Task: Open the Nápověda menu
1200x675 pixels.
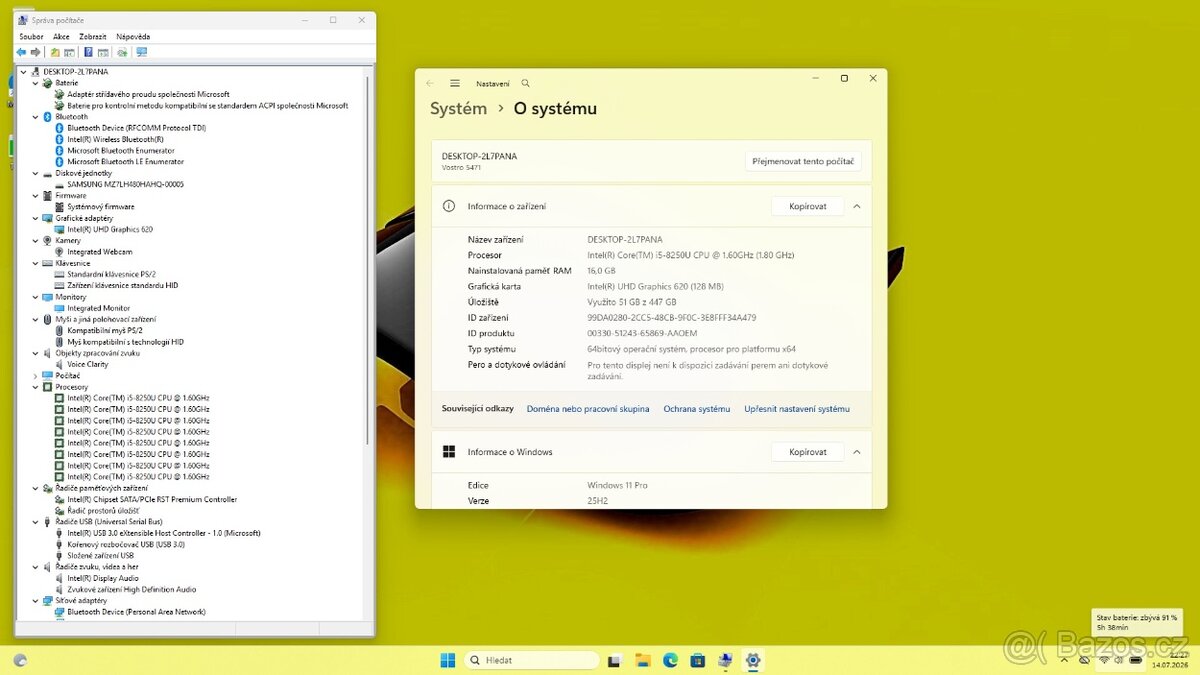Action: point(133,36)
